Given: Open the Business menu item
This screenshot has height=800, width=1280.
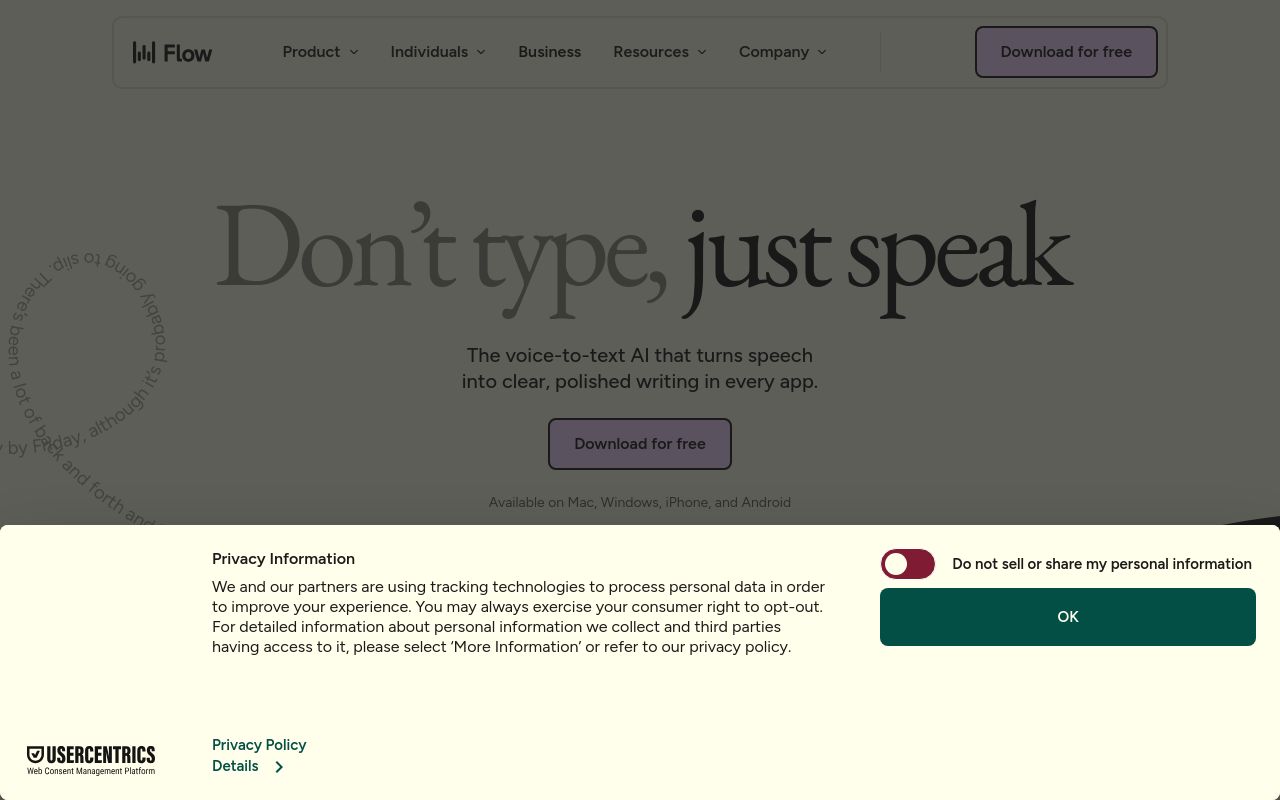Looking at the screenshot, I should 549,52.
